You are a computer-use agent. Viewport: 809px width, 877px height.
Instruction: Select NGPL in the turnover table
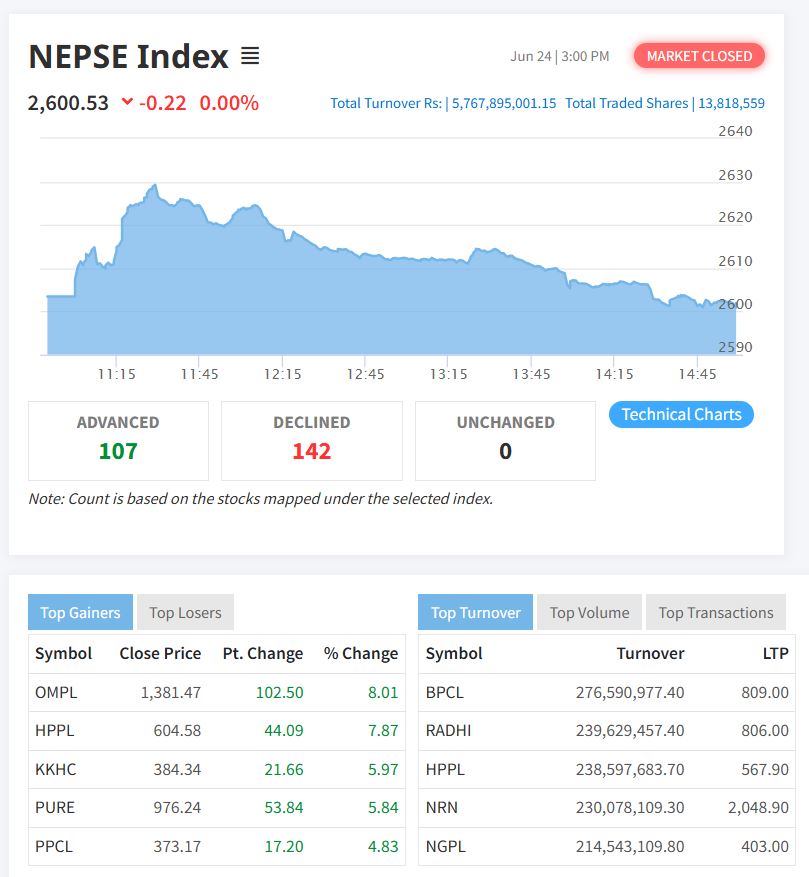[445, 846]
